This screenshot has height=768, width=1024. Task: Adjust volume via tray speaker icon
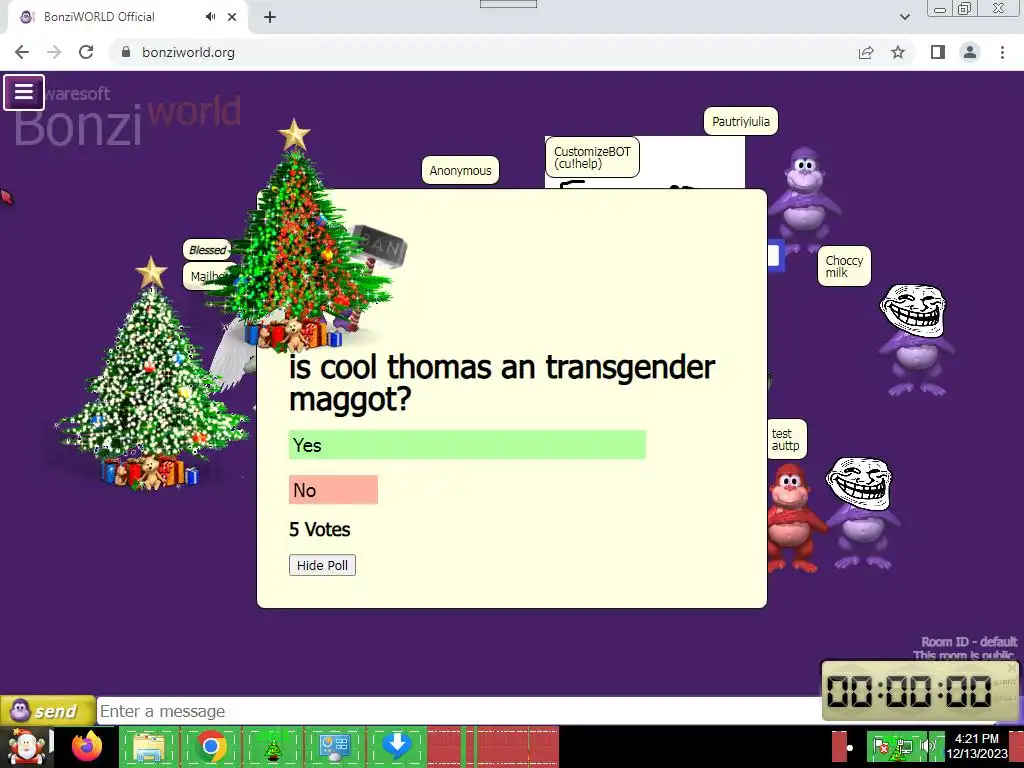click(x=928, y=746)
